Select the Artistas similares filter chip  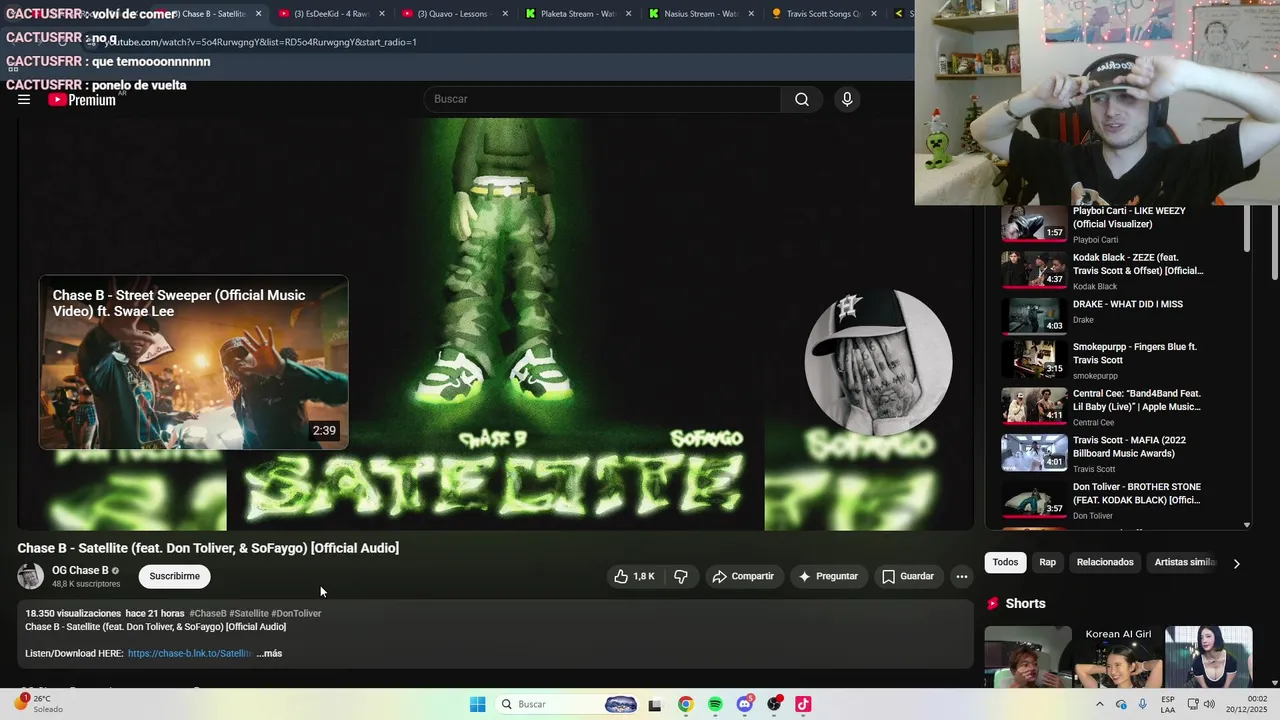[x=1185, y=562]
